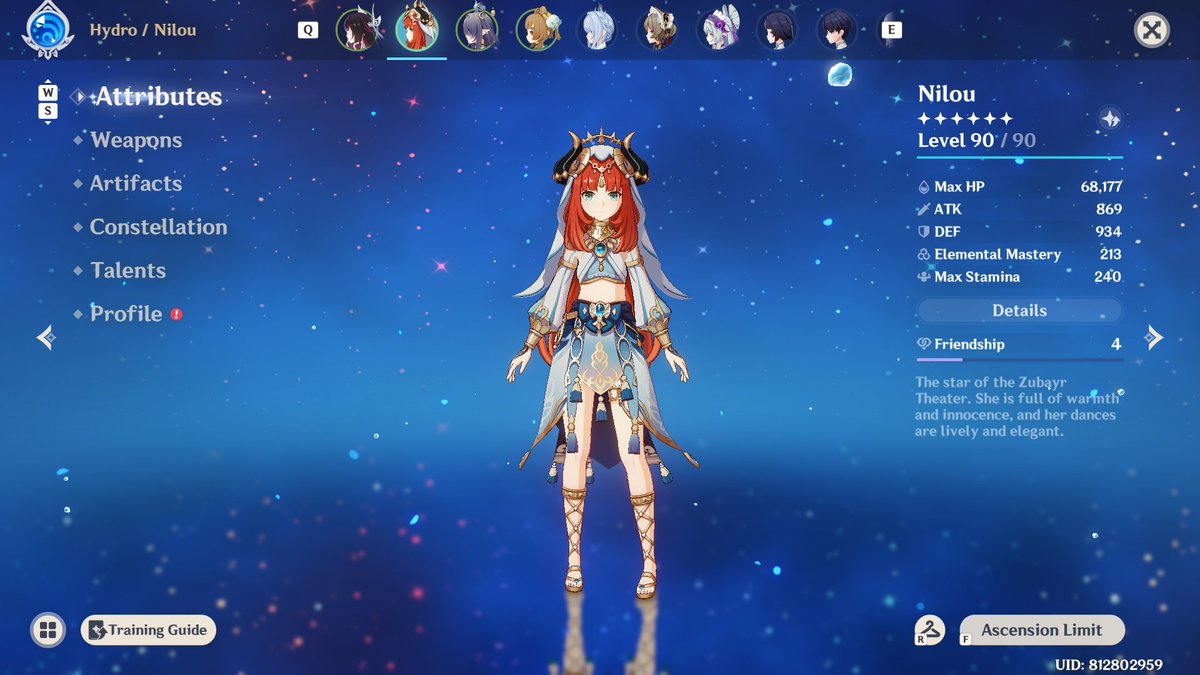Click the Level 90 / 90 text
This screenshot has height=675, width=1200.
pos(976,141)
